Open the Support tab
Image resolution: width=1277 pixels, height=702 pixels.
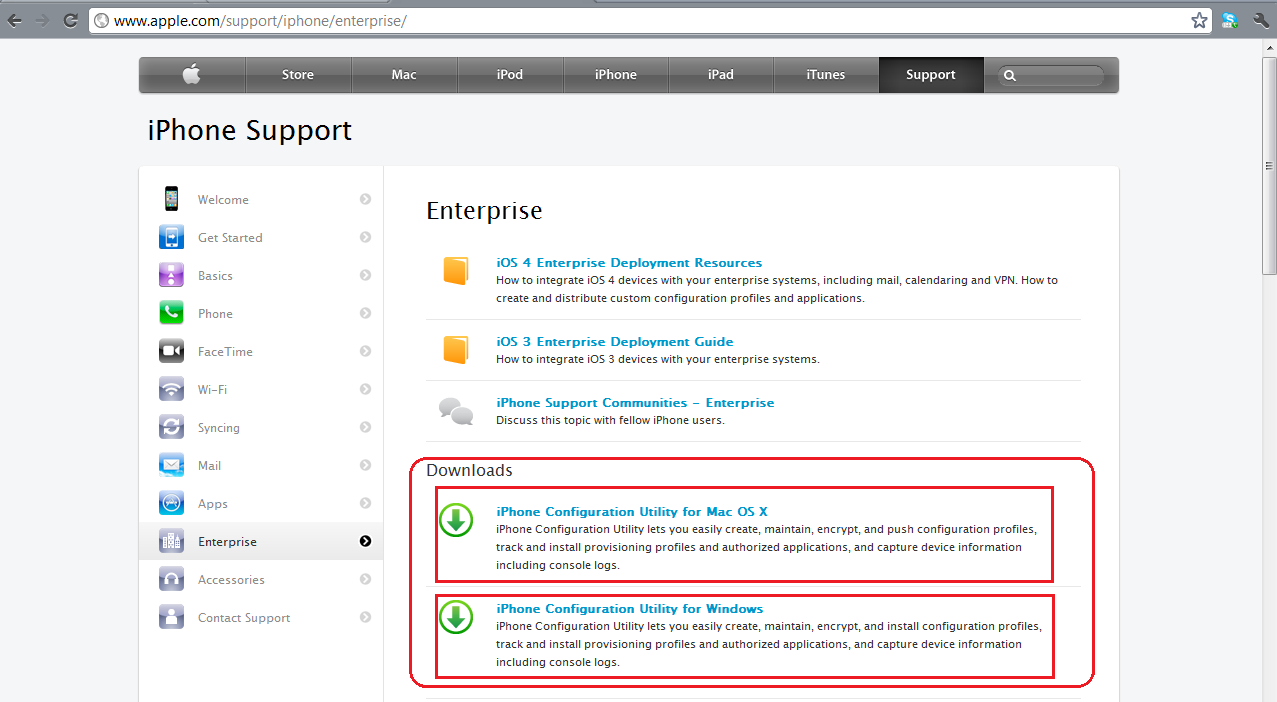coord(931,75)
